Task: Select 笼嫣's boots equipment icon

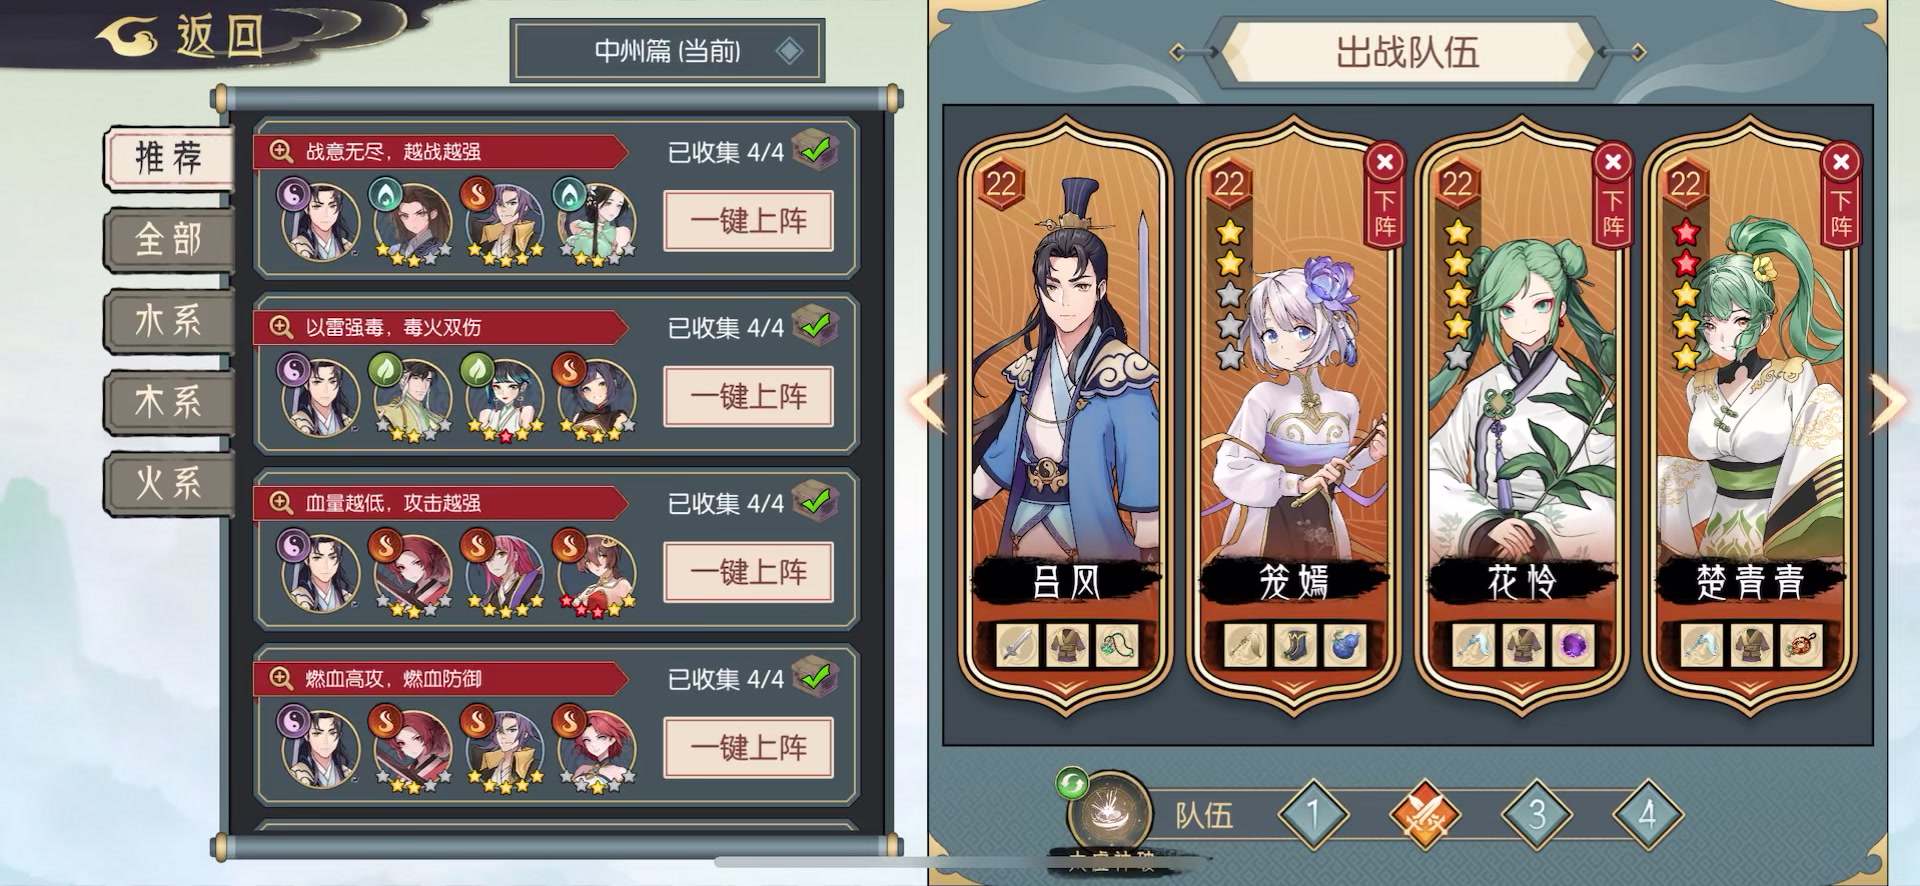Action: tap(1294, 646)
